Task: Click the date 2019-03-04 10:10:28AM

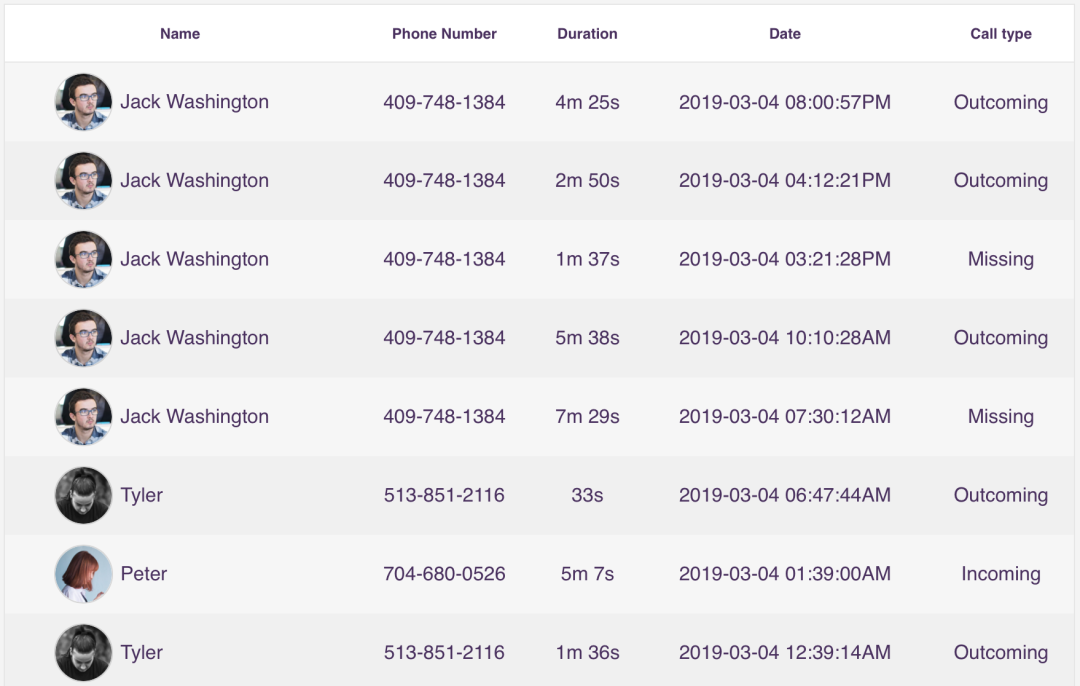Action: [x=785, y=337]
